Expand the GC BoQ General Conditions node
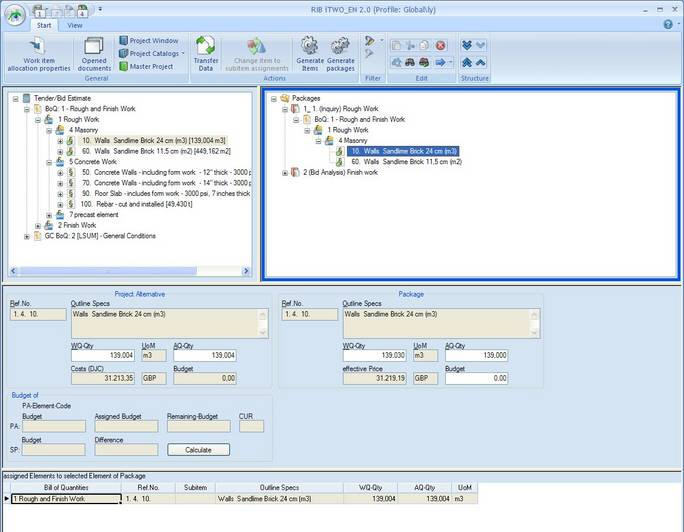Image resolution: width=684 pixels, height=532 pixels. pos(26,236)
